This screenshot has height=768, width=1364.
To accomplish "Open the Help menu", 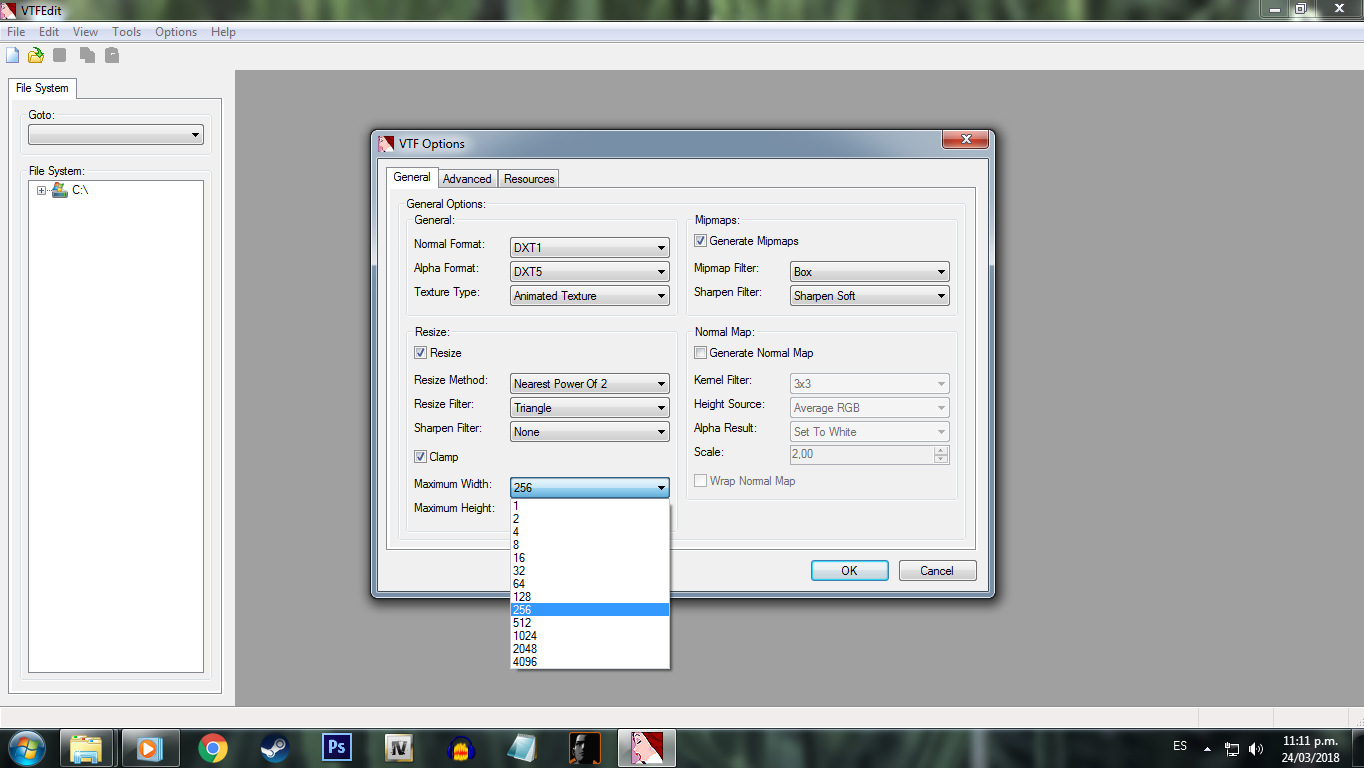I will (x=223, y=32).
